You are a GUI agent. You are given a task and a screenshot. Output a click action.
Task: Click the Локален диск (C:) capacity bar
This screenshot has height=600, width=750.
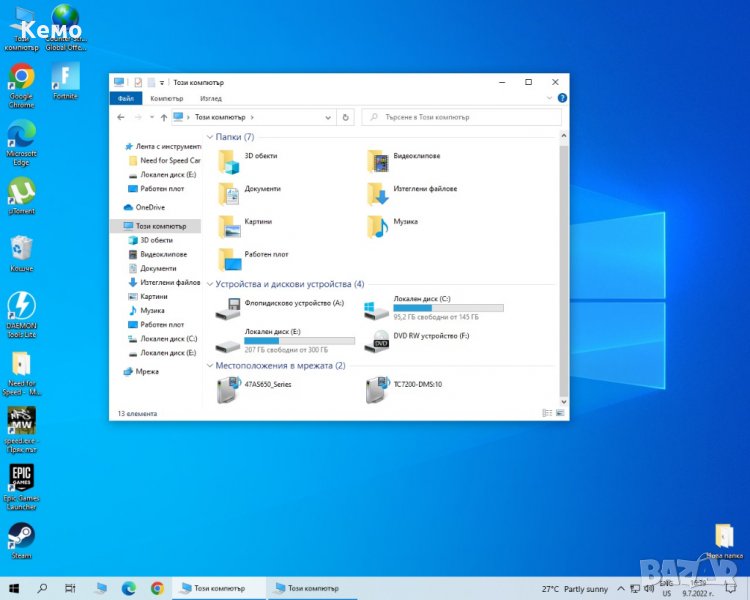coord(448,308)
